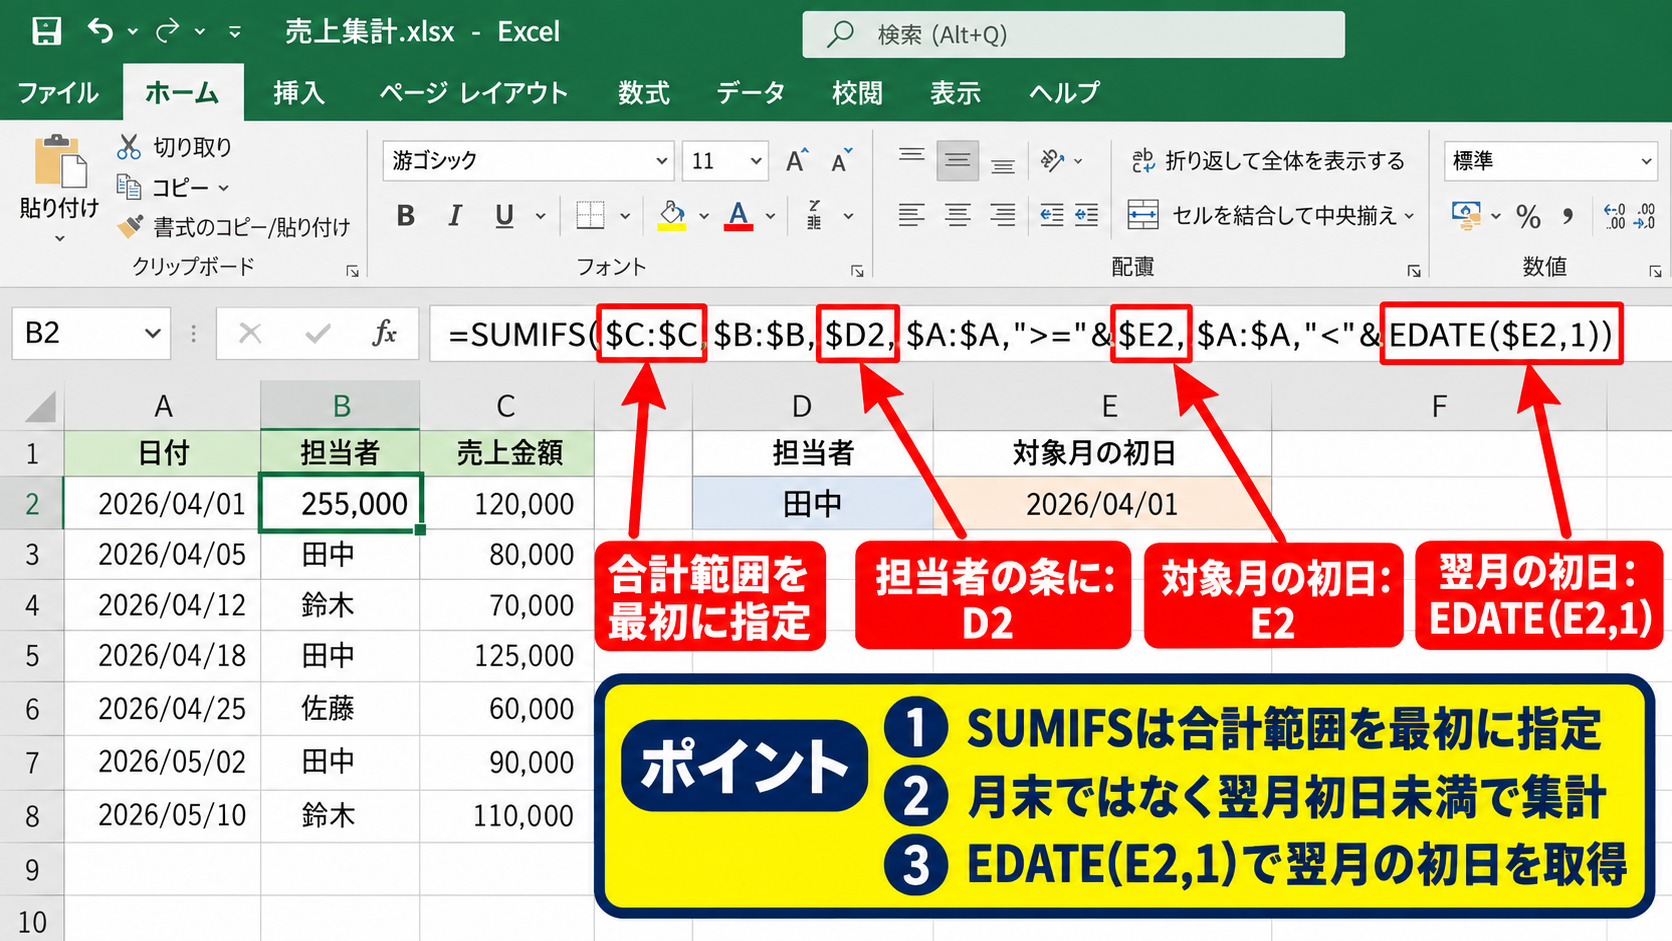This screenshot has height=941, width=1672.
Task: Click the increase decimal places icon
Action: (x=1614, y=216)
